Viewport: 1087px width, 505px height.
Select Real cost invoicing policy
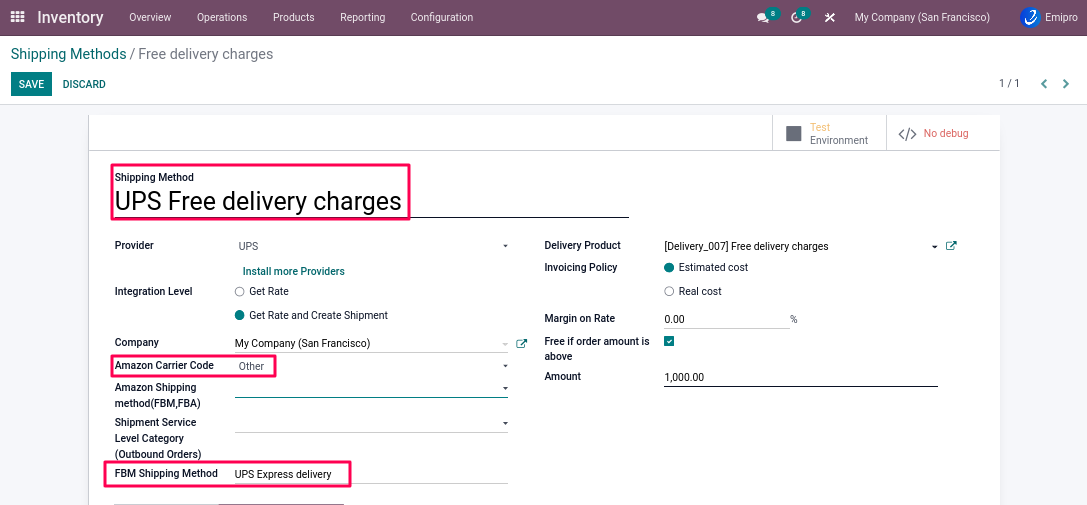click(669, 292)
